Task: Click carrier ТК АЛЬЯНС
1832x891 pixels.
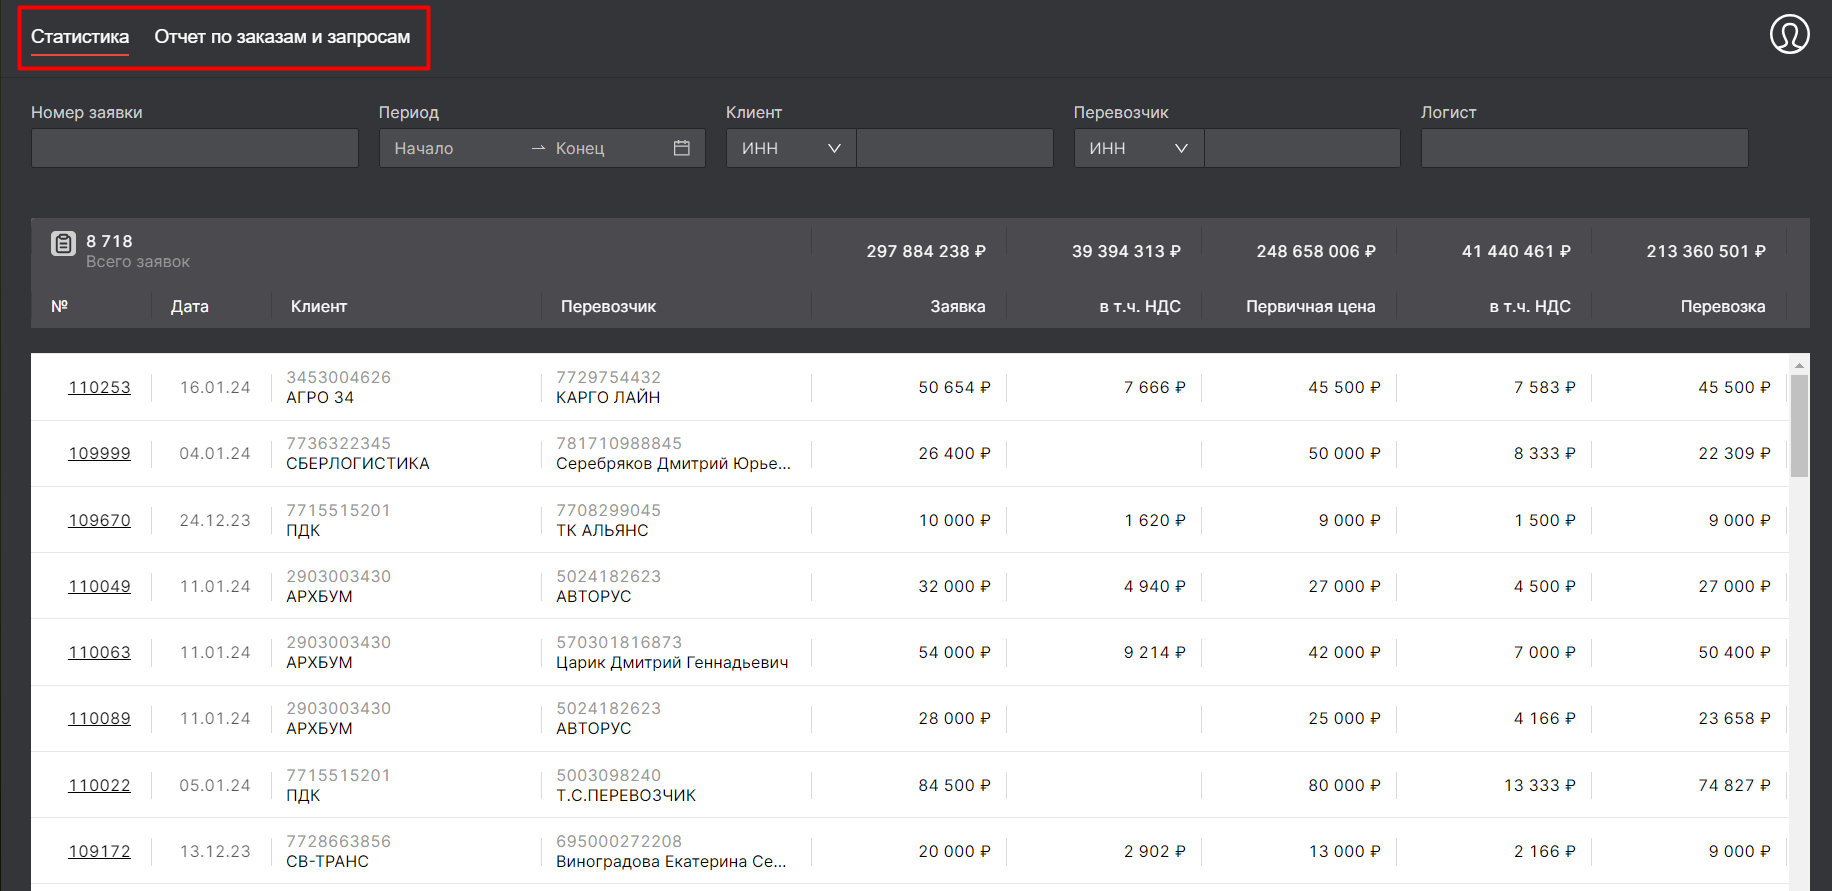Action: (602, 530)
